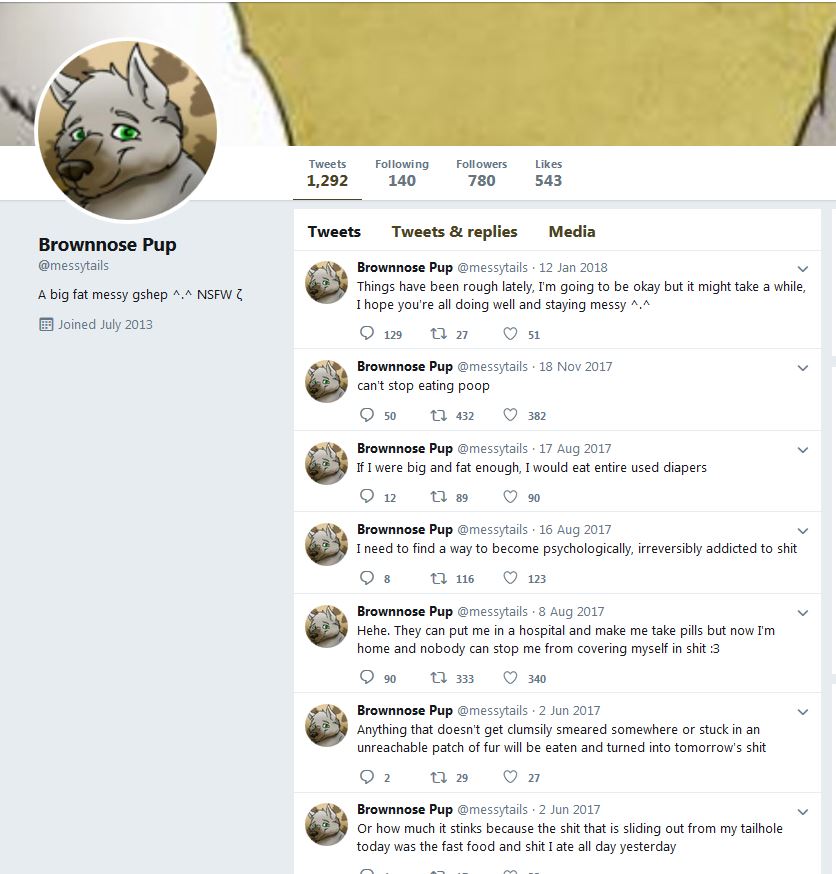
Task: Expand options menu on 12 Jan 2018 tweet
Action: point(803,269)
